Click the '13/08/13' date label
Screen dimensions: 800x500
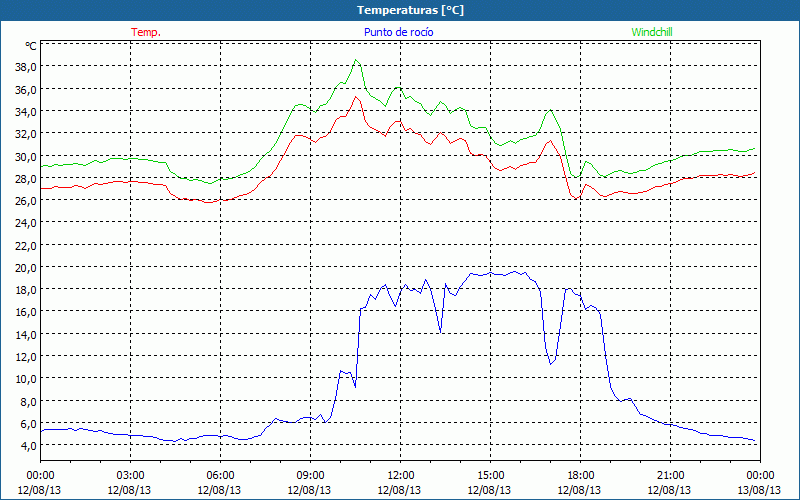pyautogui.click(x=759, y=490)
